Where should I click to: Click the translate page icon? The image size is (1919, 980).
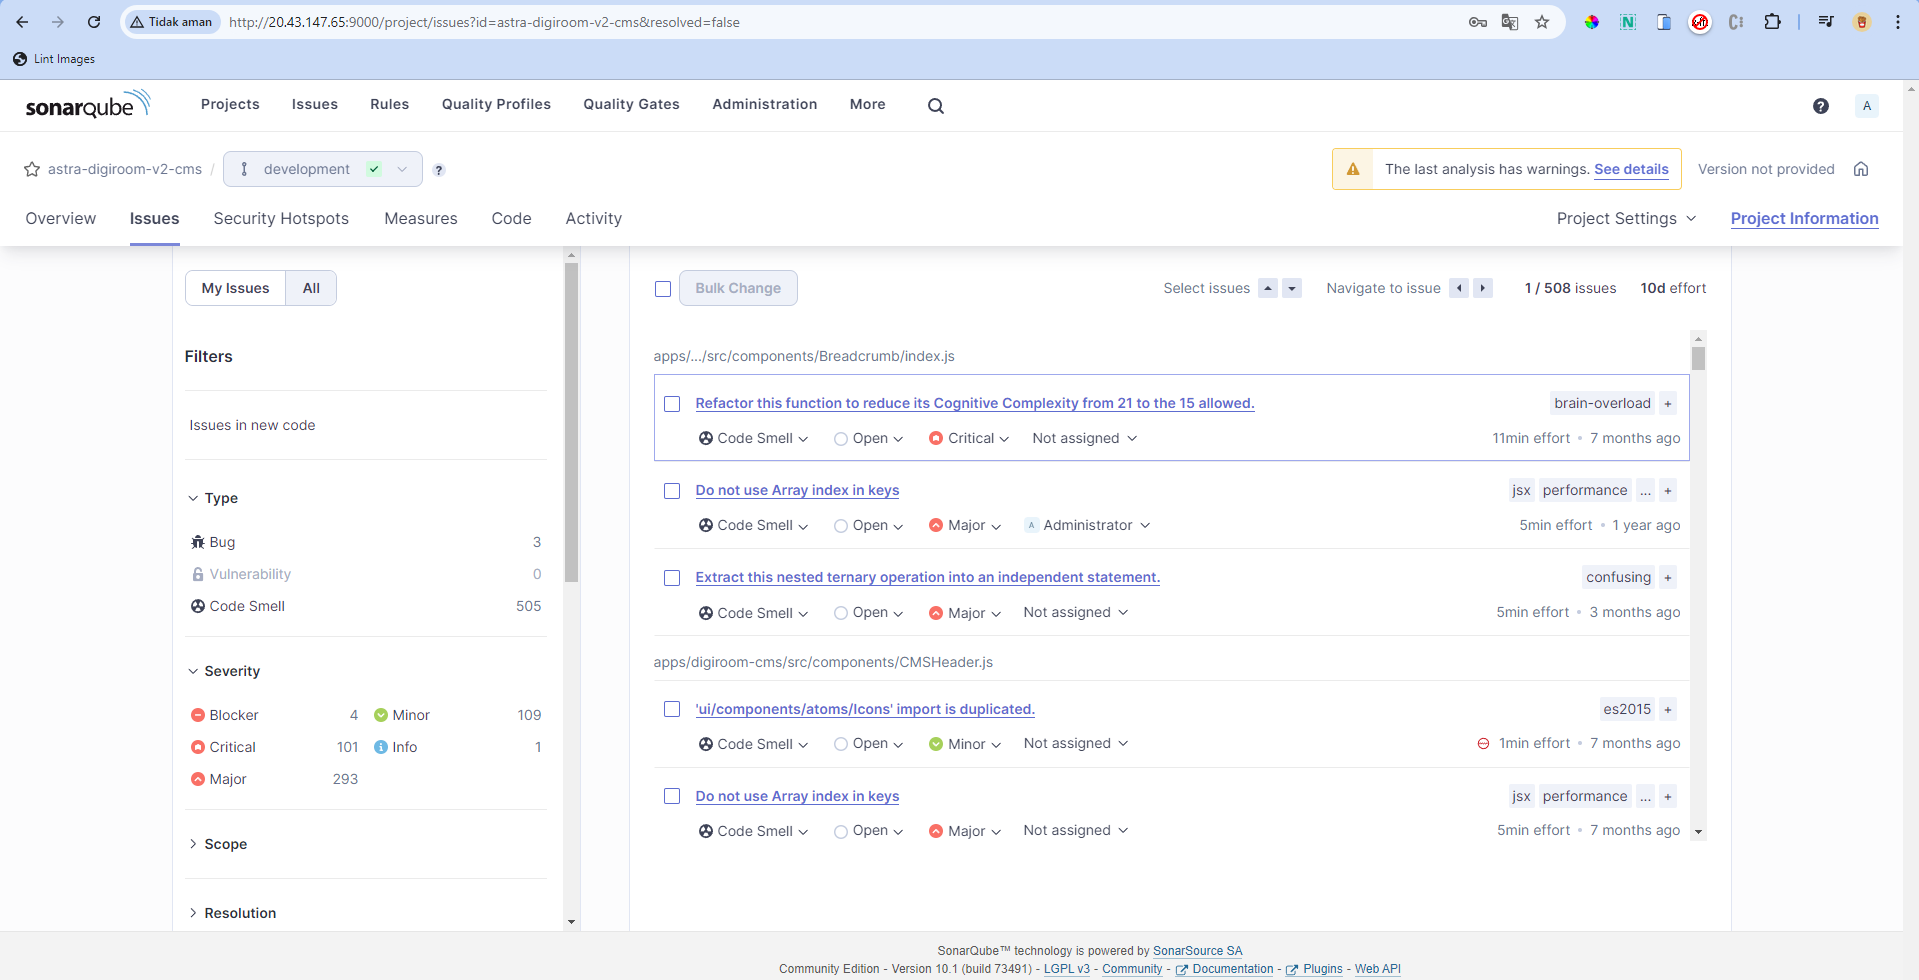1510,22
